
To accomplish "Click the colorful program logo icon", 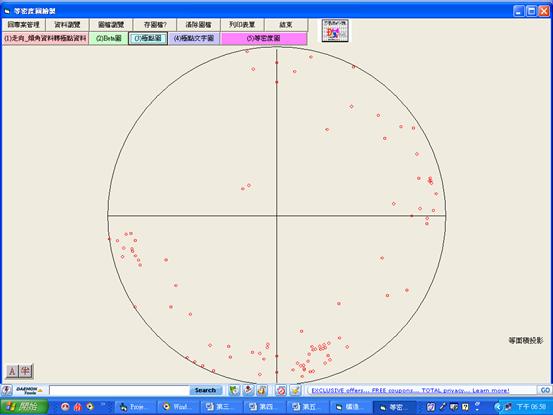I will [335, 31].
